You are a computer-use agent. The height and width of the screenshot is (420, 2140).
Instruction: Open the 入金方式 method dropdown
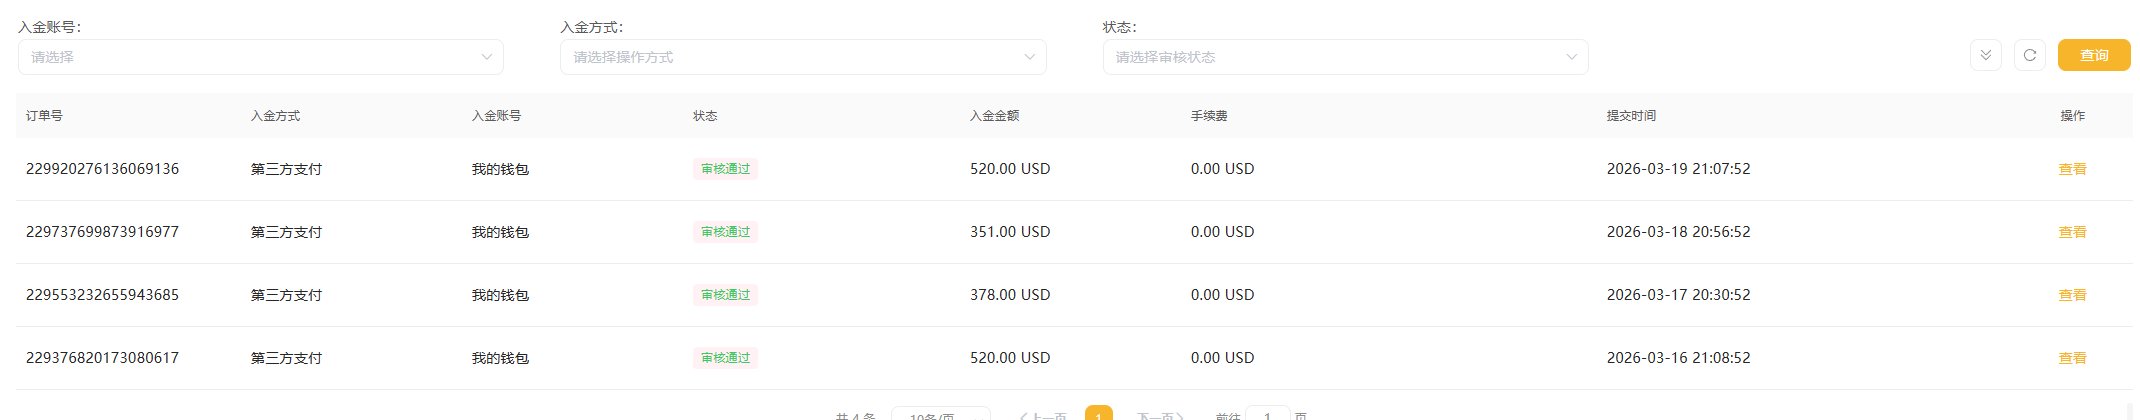[802, 57]
